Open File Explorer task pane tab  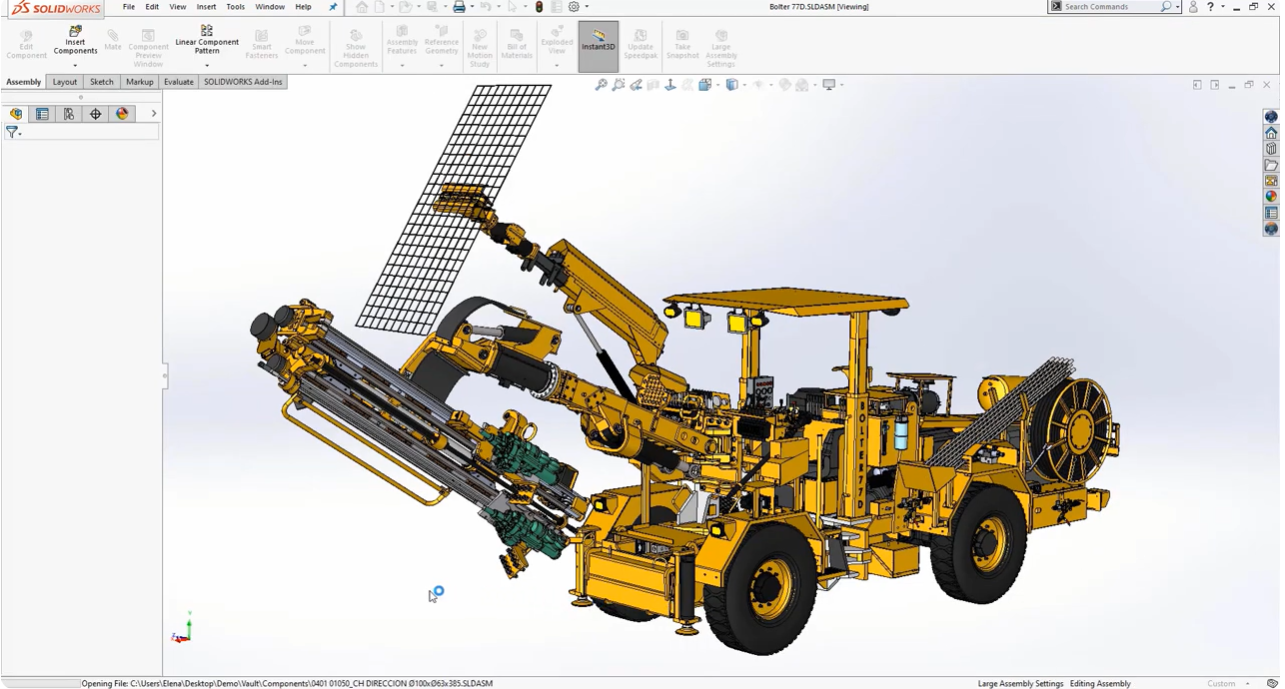pyautogui.click(x=1271, y=165)
